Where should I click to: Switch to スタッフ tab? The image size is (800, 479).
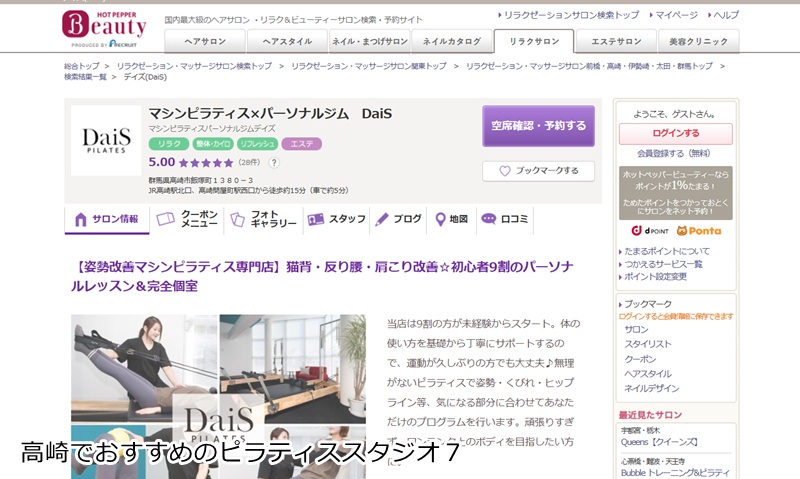(337, 219)
